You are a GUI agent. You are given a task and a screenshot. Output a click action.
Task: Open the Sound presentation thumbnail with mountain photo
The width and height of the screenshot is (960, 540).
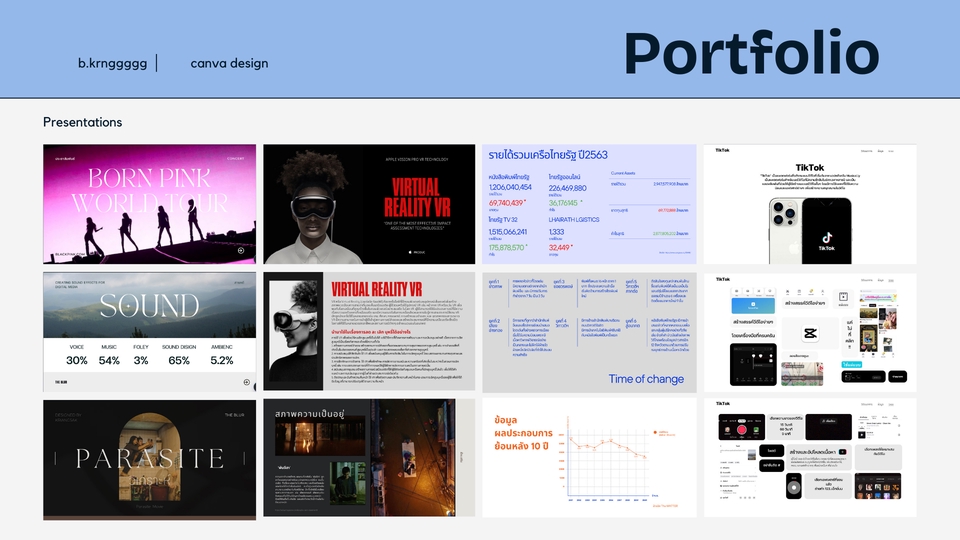(149, 332)
